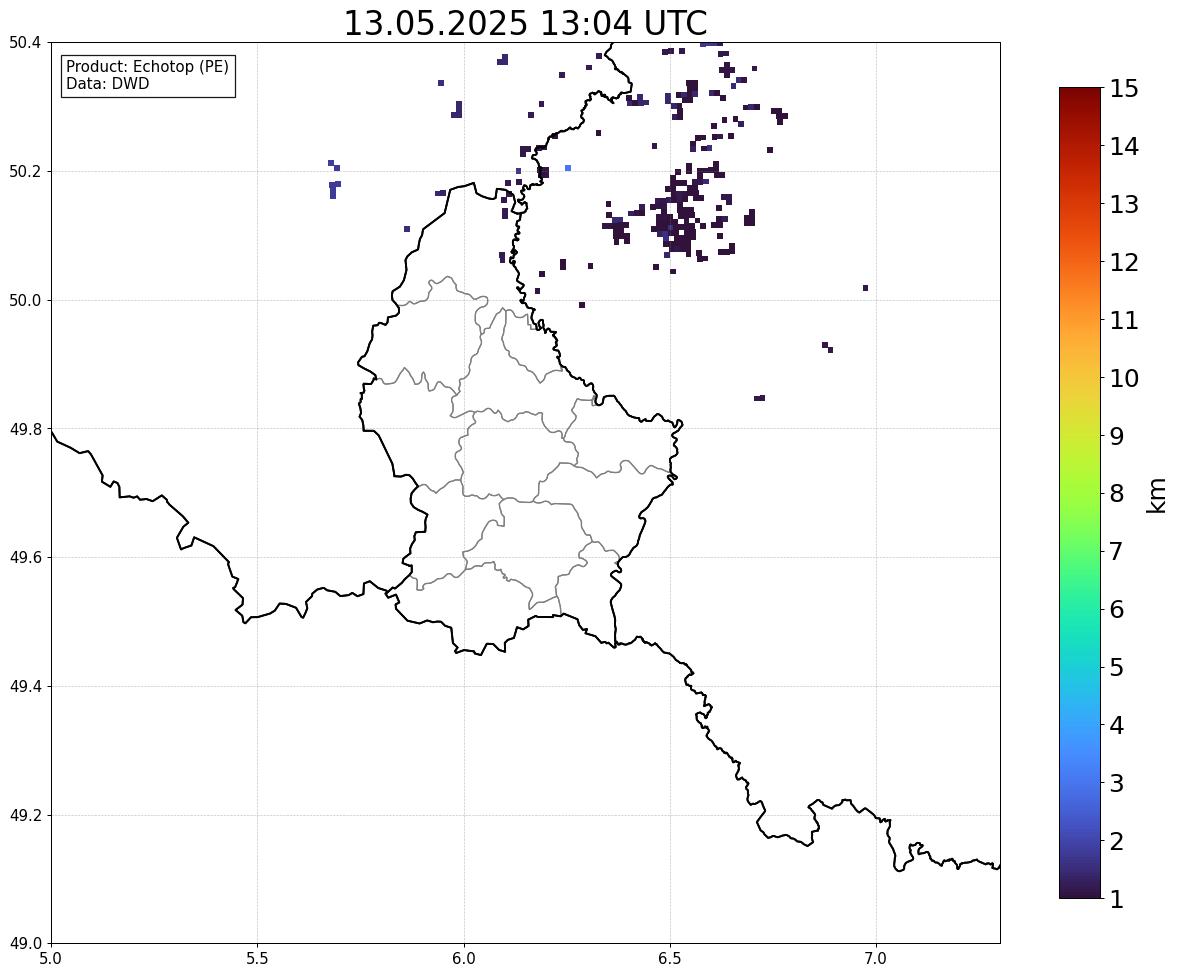This screenshot has width=1178, height=976.
Task: Click color bar tick label 12
Action: click(x=1124, y=262)
